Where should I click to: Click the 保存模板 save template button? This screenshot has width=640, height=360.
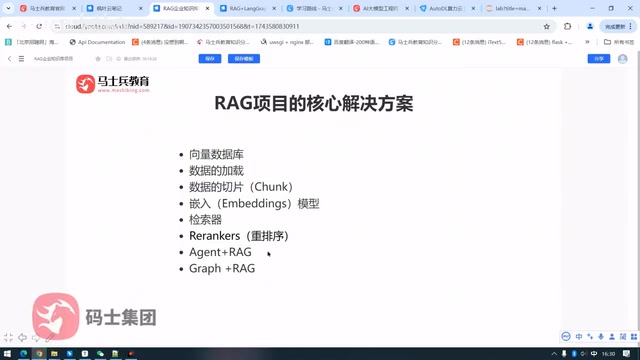click(244, 59)
